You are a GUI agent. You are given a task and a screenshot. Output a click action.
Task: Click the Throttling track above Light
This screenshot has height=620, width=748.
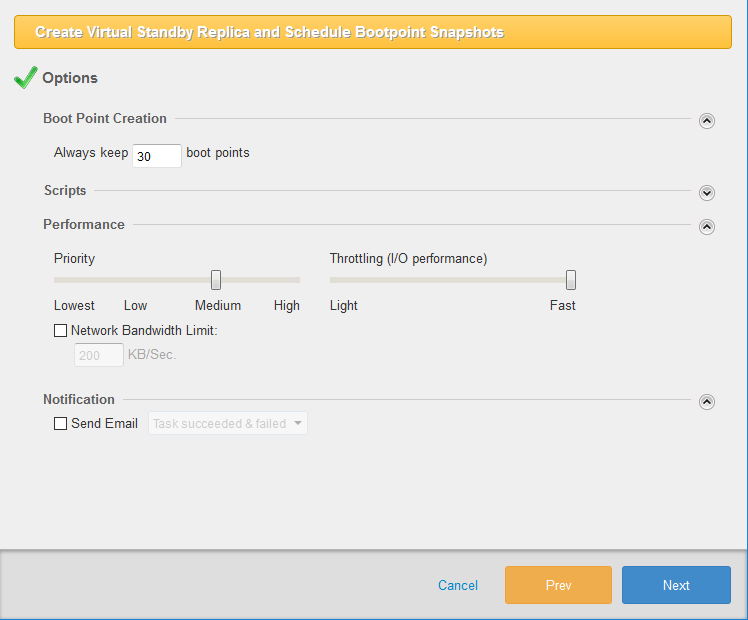coord(344,280)
